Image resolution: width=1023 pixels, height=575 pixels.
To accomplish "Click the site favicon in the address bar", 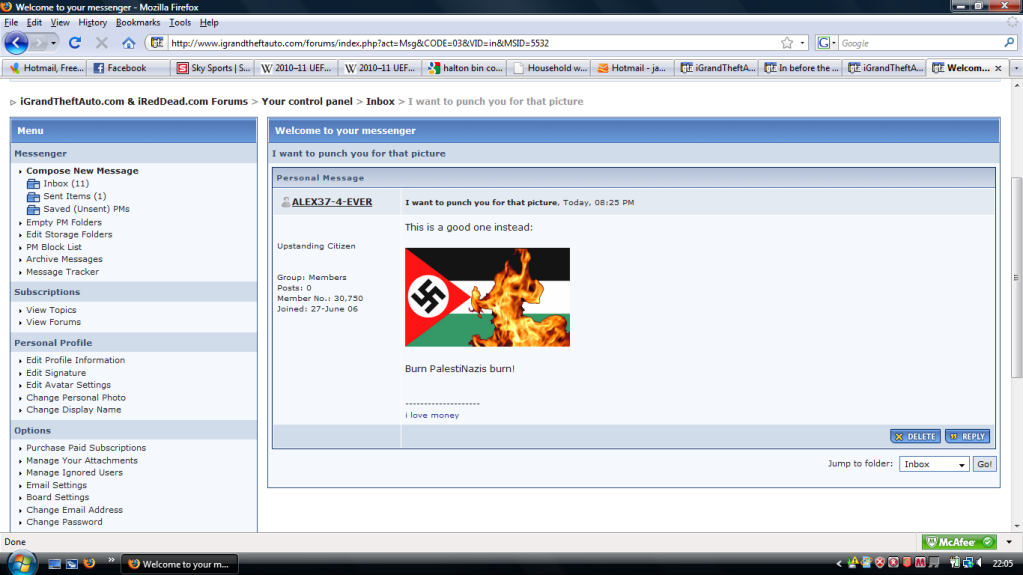I will (x=157, y=43).
